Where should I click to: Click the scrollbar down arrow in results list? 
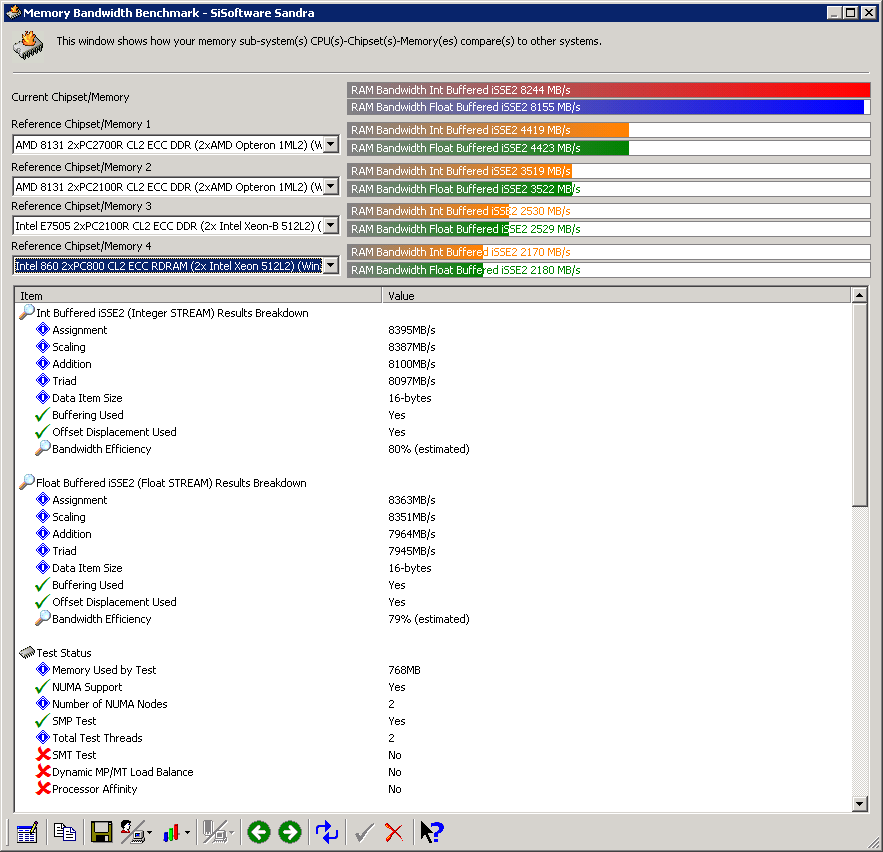[x=859, y=804]
